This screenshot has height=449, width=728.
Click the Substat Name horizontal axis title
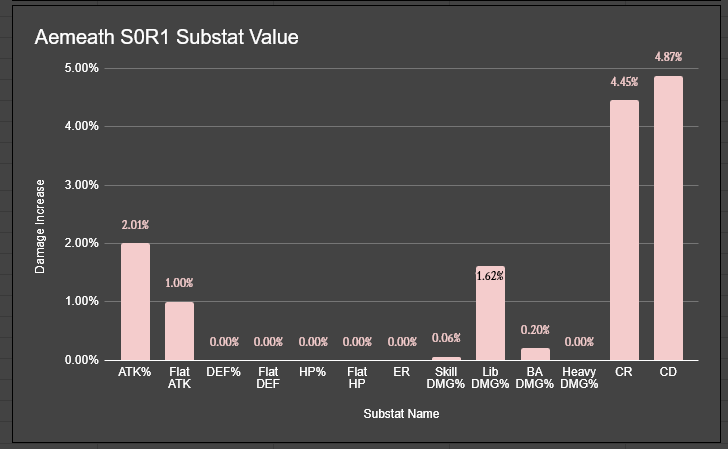coord(401,414)
